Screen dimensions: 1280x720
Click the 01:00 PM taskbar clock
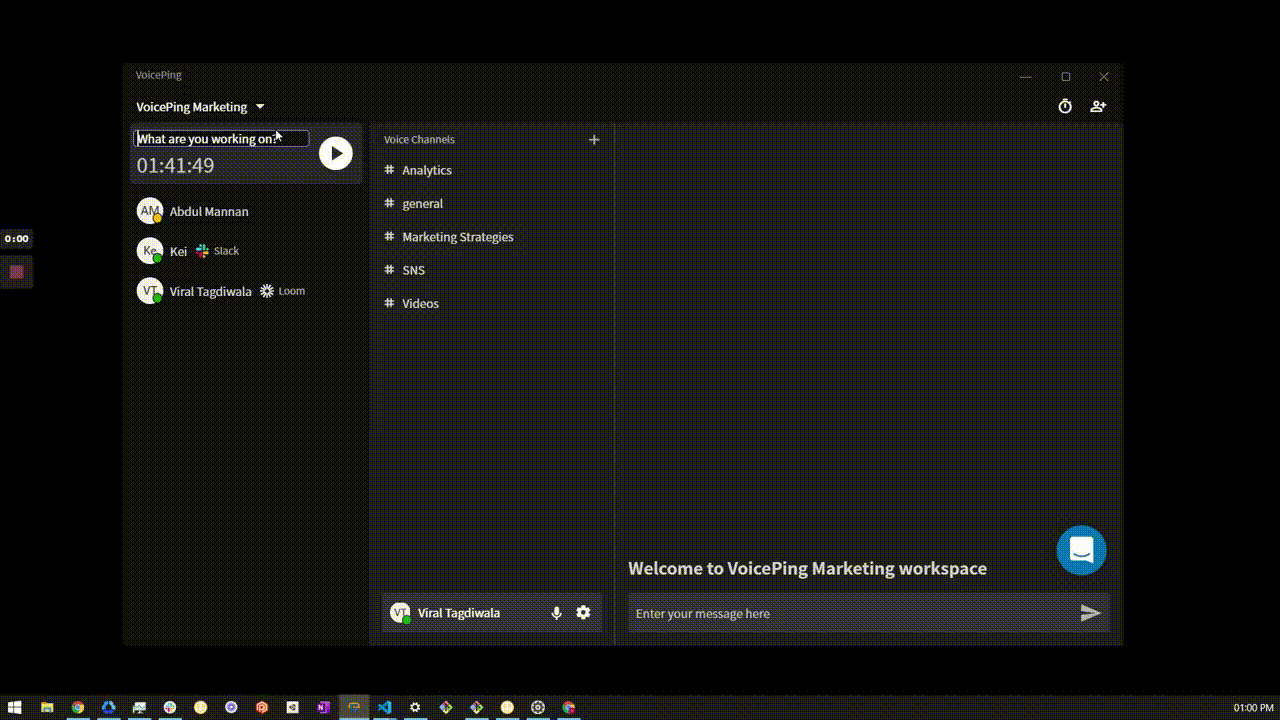pos(1253,708)
